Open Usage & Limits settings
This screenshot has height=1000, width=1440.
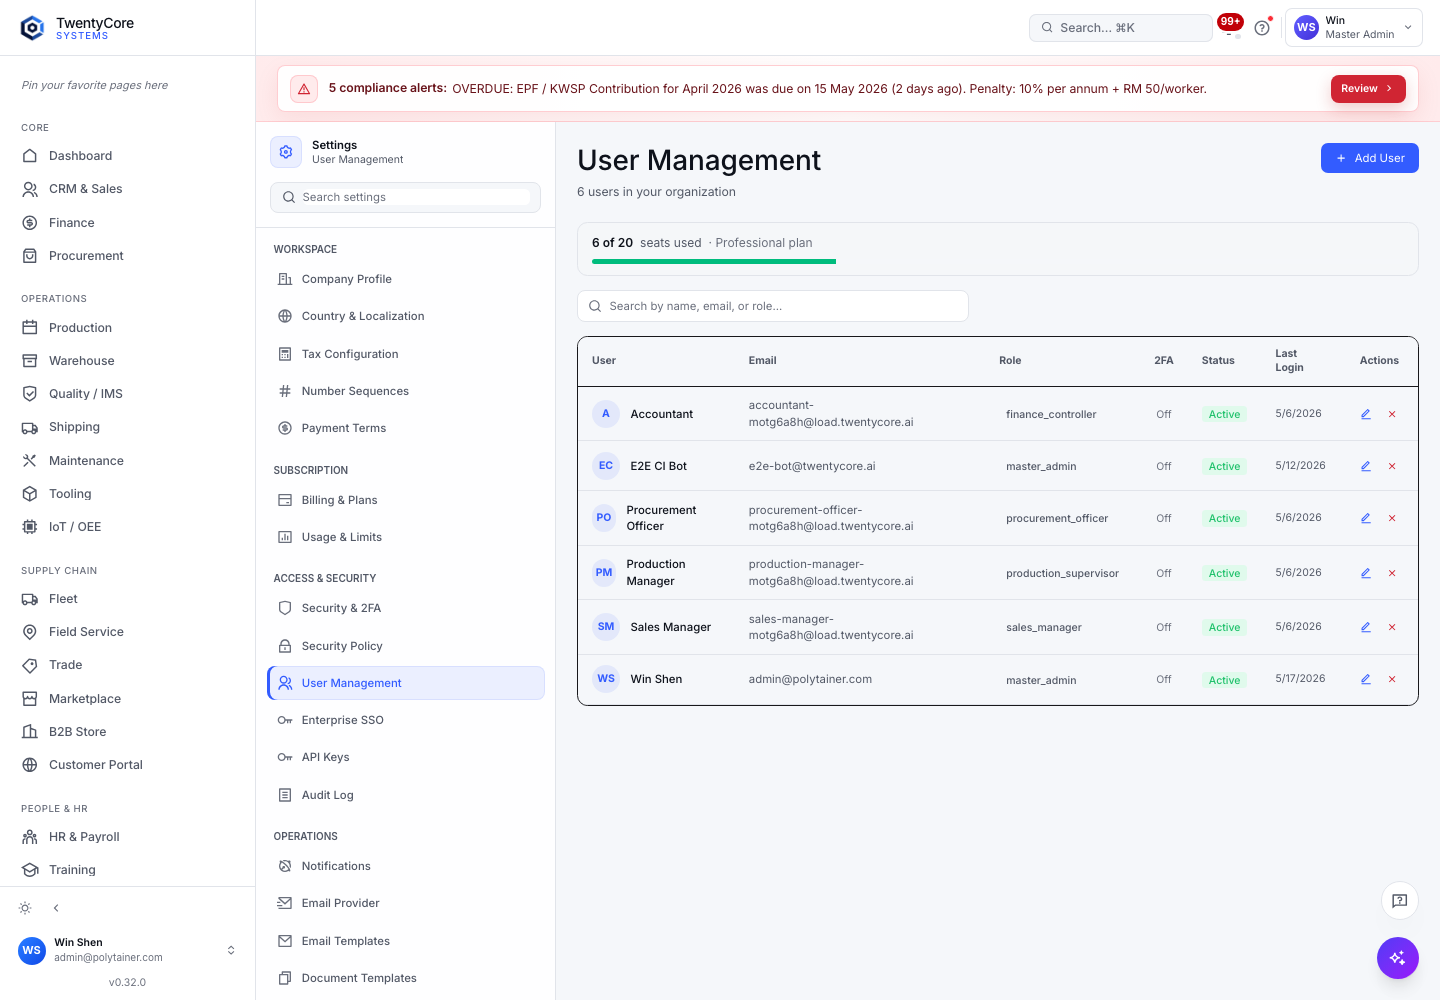(406, 537)
